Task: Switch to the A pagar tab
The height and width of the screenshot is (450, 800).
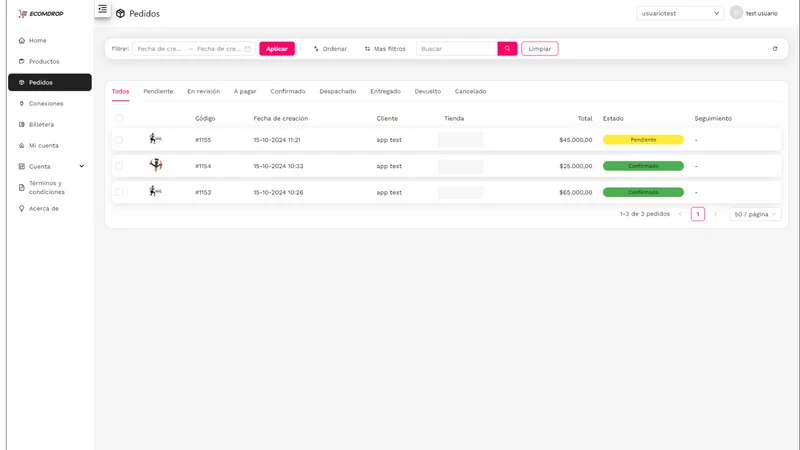Action: (245, 91)
